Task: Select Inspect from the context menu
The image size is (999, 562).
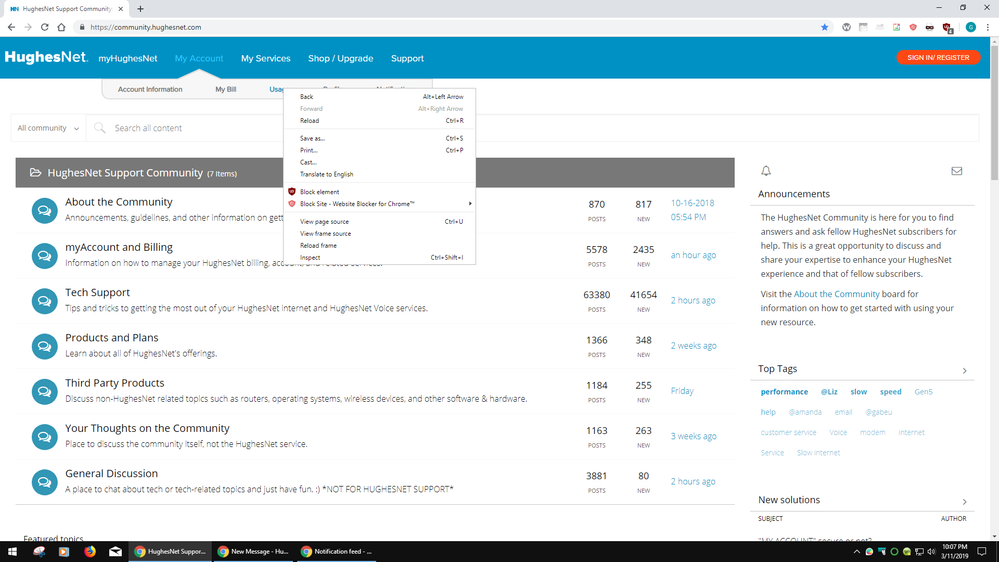Action: click(310, 257)
